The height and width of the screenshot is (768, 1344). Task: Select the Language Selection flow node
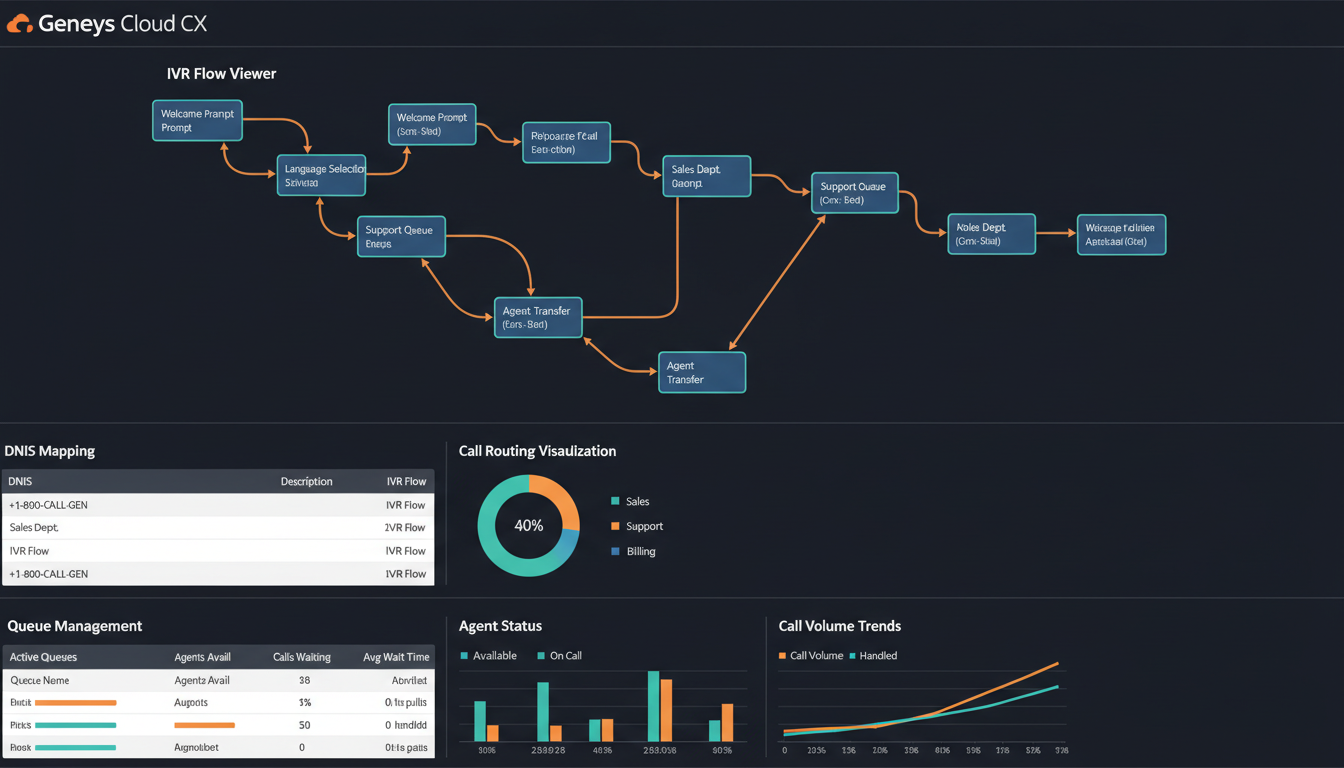tap(321, 175)
